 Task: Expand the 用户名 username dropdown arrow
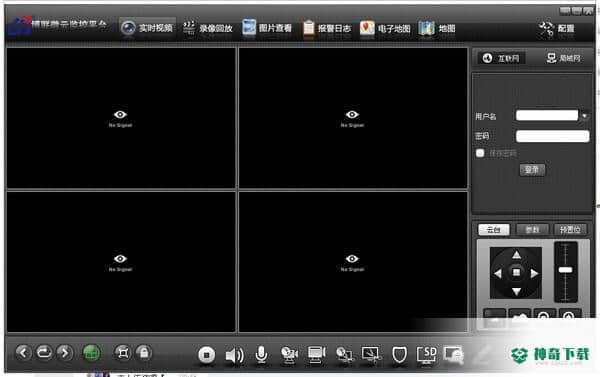tap(584, 115)
